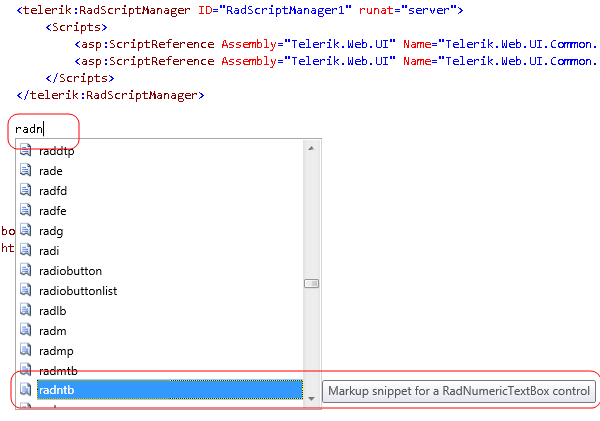The width and height of the screenshot is (600, 421).
Task: Select the highlighted radntb snippet entry
Action: tap(170, 390)
